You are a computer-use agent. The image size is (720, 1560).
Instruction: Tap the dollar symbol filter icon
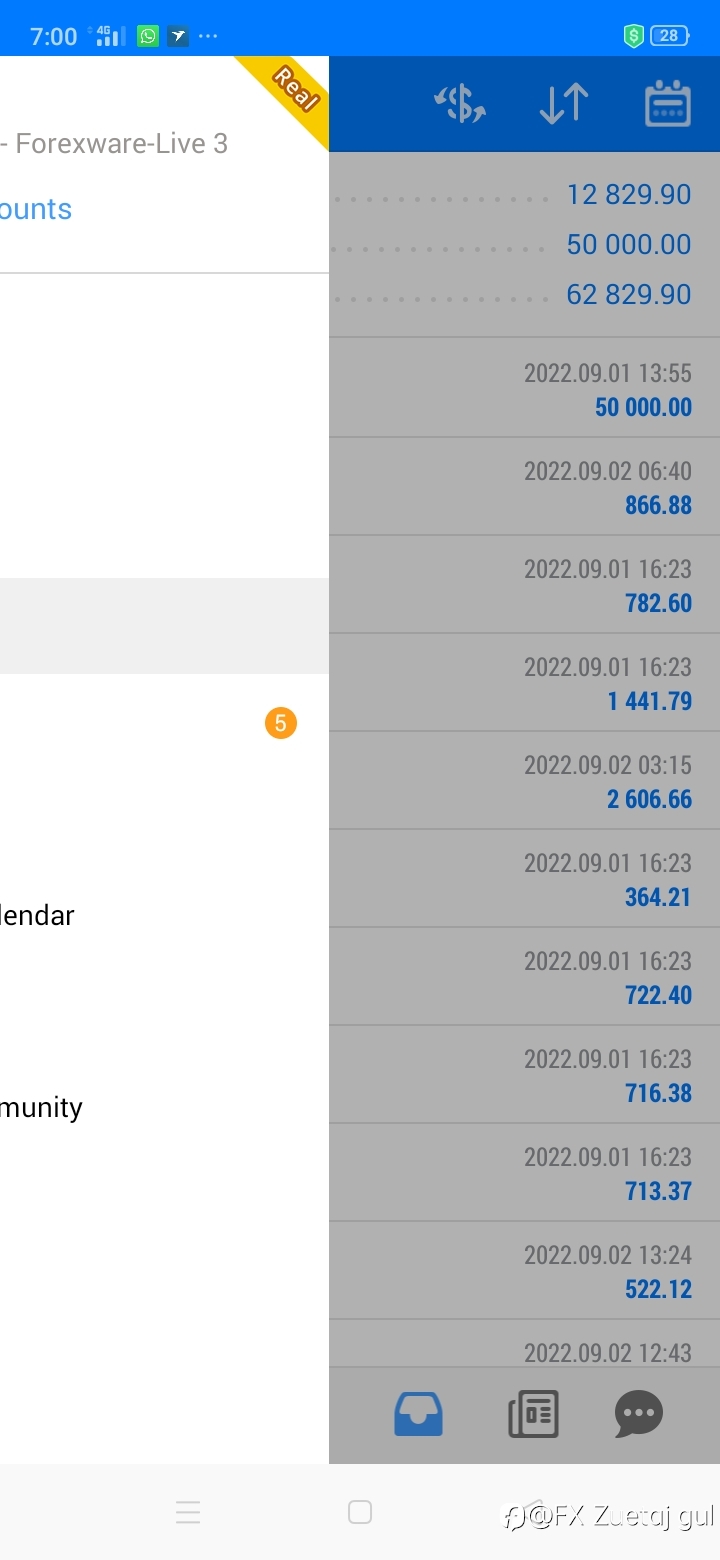tap(460, 104)
